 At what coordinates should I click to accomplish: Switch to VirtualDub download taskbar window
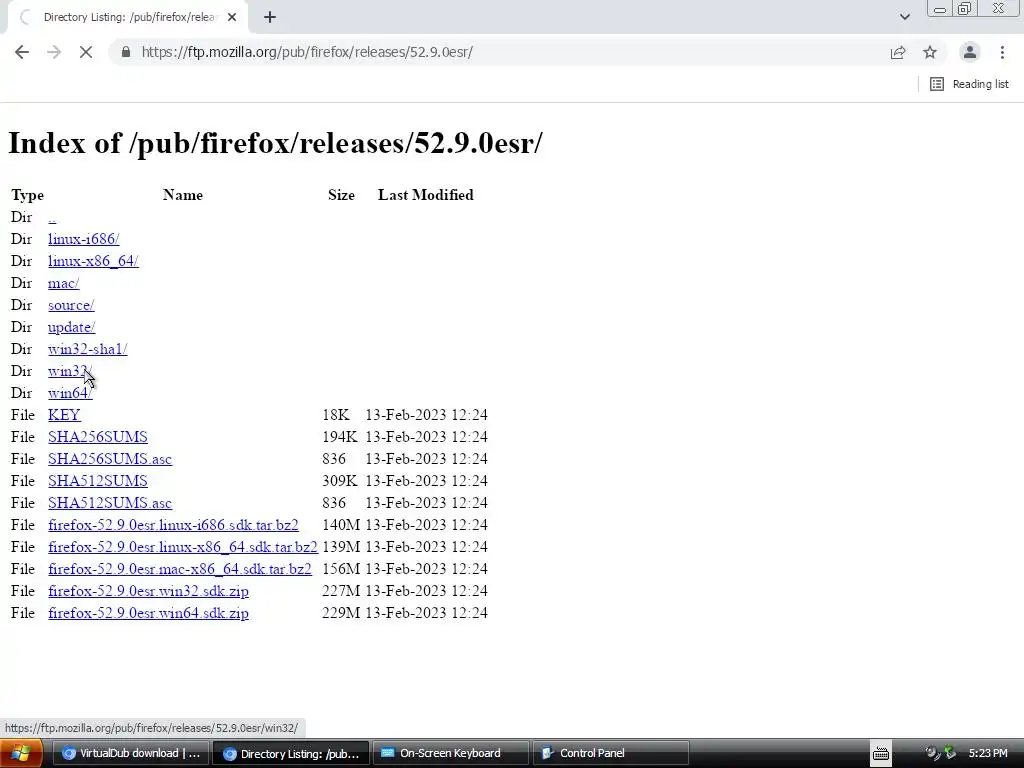[x=131, y=754]
